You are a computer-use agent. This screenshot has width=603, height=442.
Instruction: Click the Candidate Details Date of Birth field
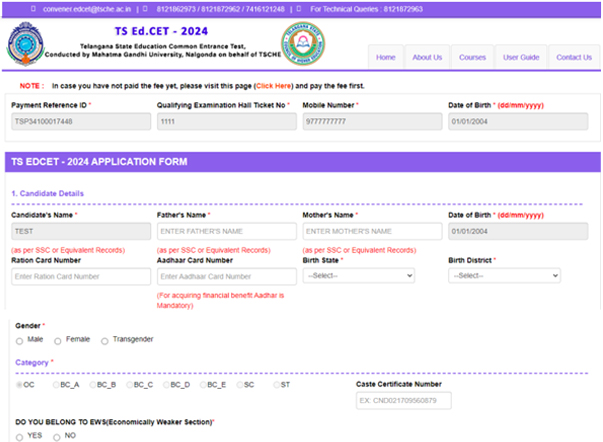pyautogui.click(x=518, y=231)
